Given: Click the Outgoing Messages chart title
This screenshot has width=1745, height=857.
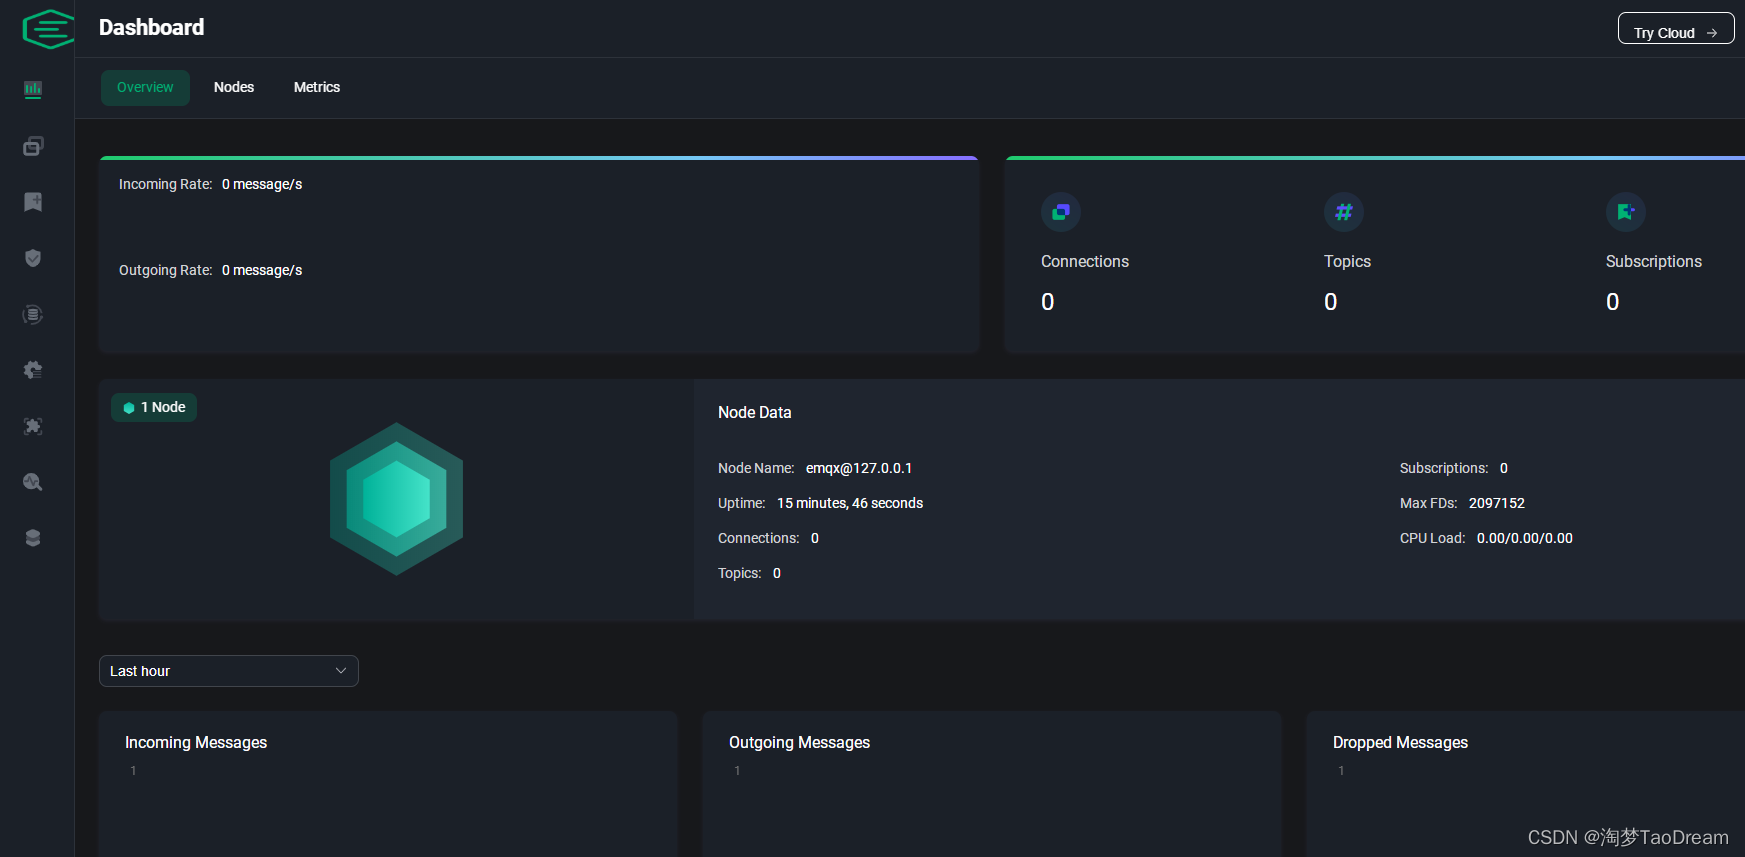Looking at the screenshot, I should click(x=800, y=742).
